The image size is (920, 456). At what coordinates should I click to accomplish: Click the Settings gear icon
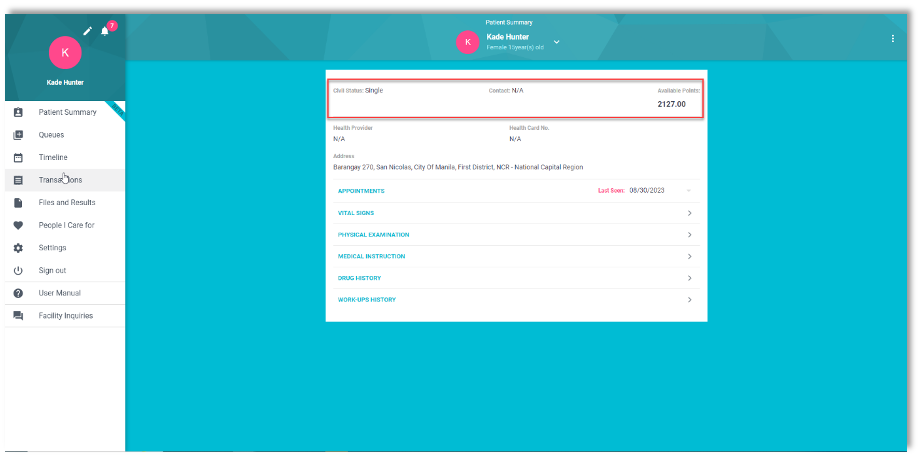click(18, 248)
